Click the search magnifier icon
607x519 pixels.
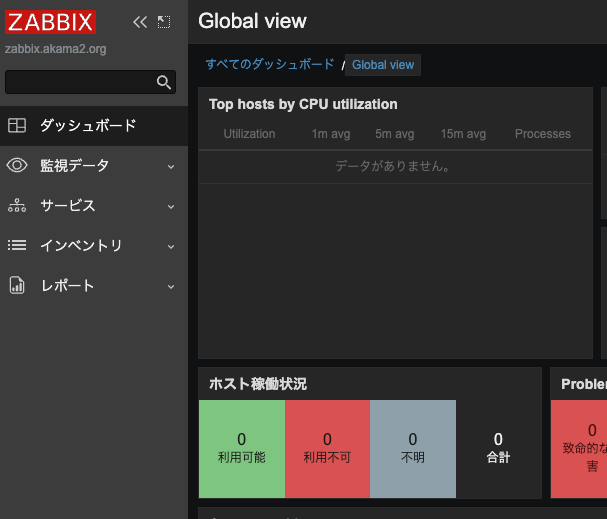click(164, 82)
